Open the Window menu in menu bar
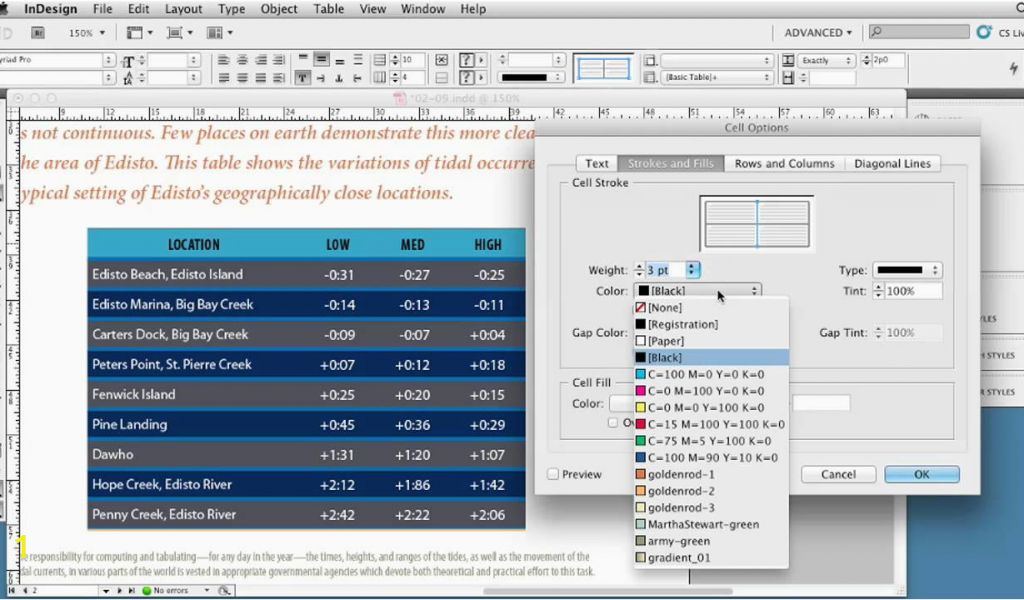Image resolution: width=1024 pixels, height=600 pixels. point(423,9)
